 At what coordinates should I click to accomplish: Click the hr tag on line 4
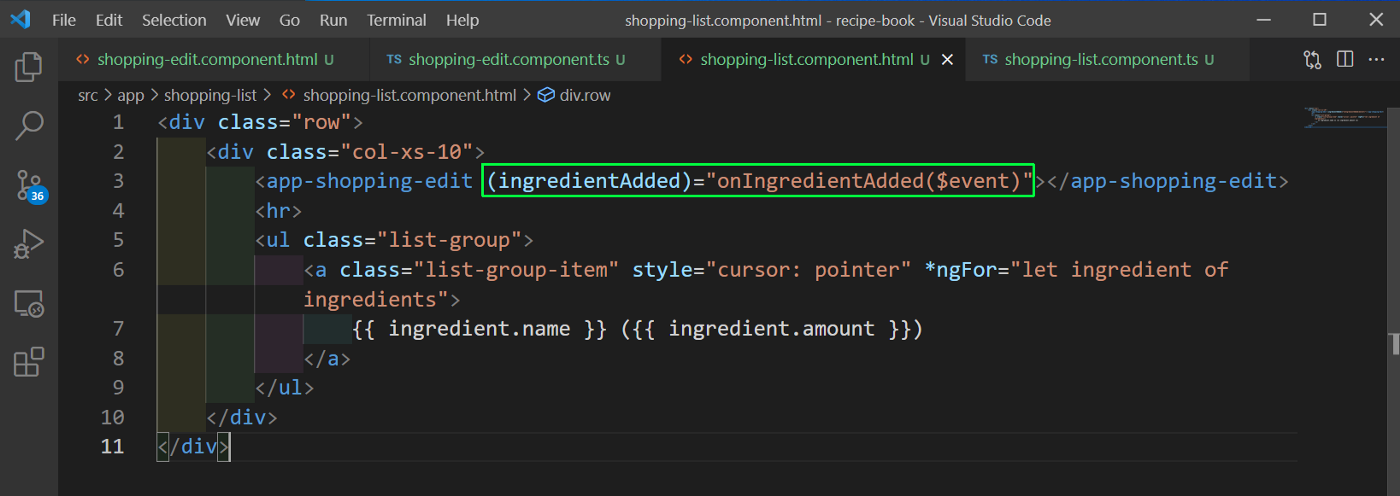coord(278,211)
